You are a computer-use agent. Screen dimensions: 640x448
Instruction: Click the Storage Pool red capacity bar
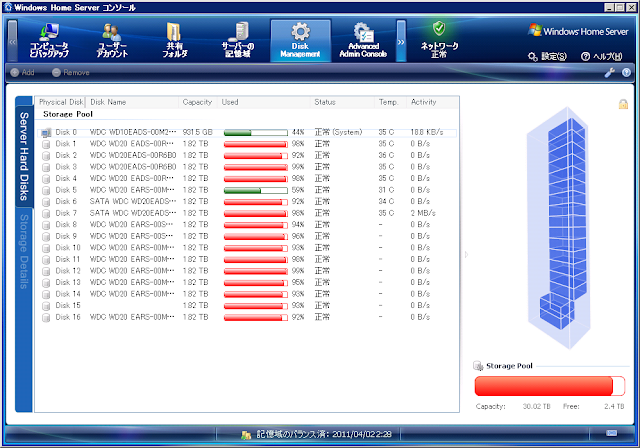550,386
